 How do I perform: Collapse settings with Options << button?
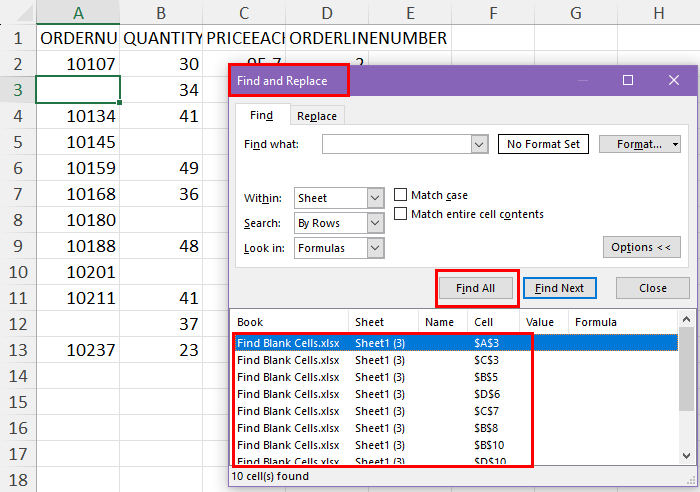pyautogui.click(x=642, y=247)
